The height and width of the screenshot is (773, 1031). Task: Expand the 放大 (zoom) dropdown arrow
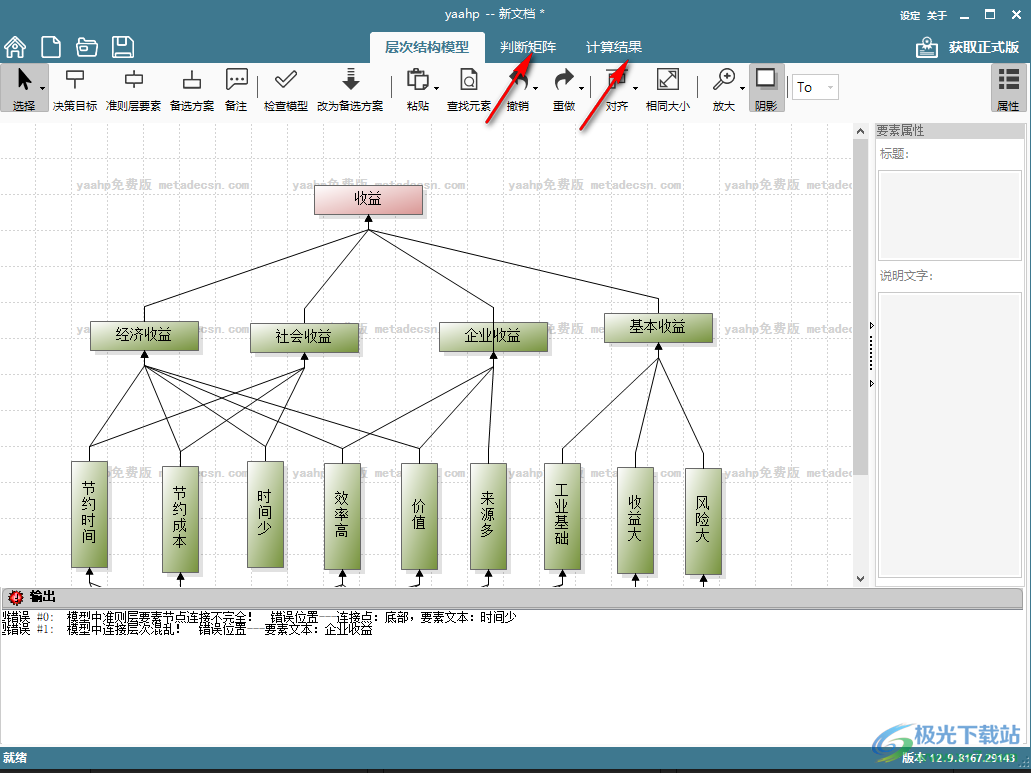point(743,88)
